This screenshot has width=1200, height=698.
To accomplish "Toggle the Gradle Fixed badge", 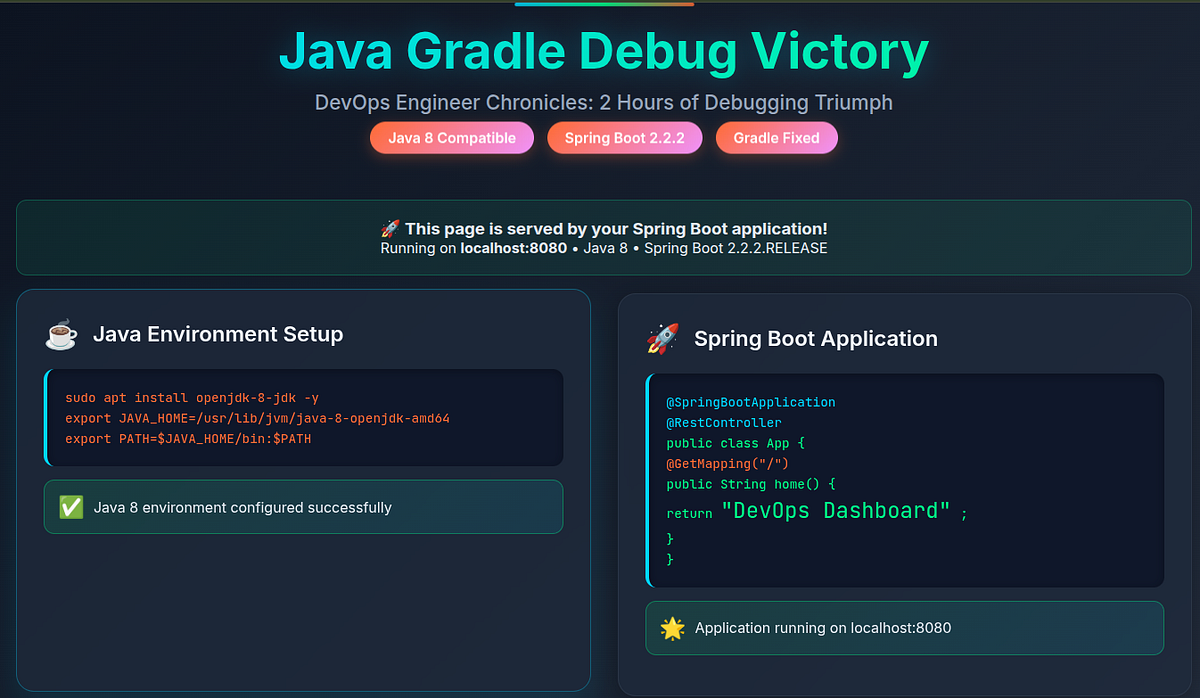I will pos(777,137).
